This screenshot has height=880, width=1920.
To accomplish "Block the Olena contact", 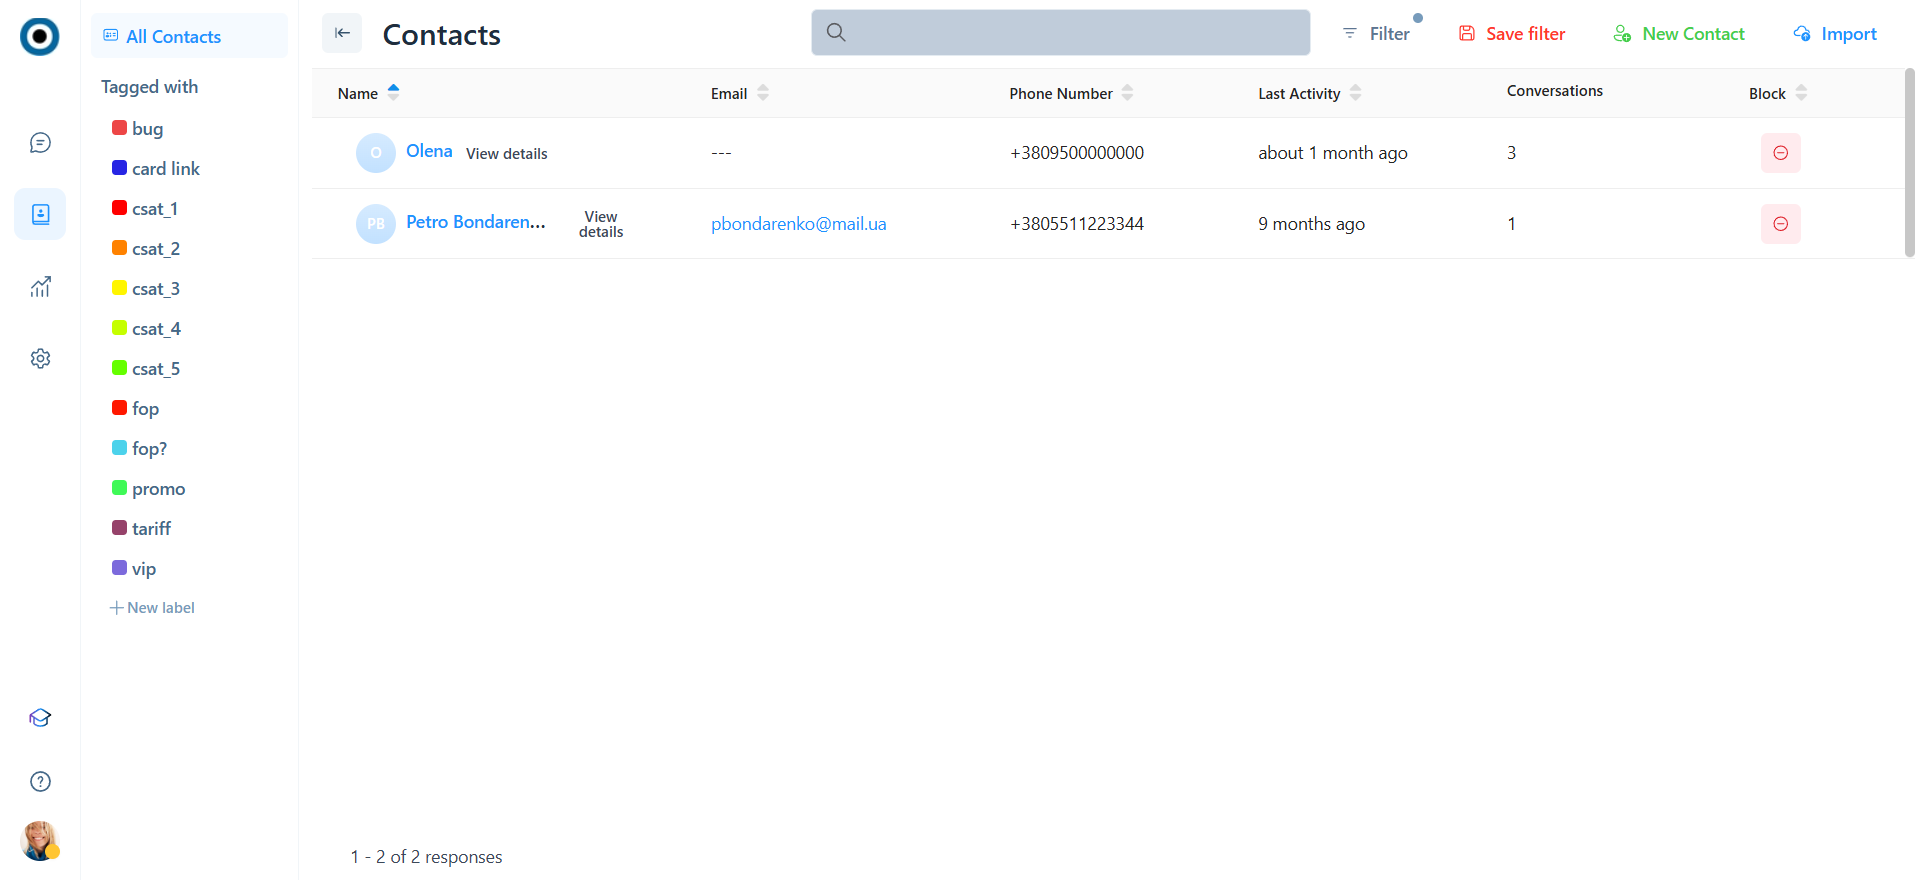I will click(1780, 153).
